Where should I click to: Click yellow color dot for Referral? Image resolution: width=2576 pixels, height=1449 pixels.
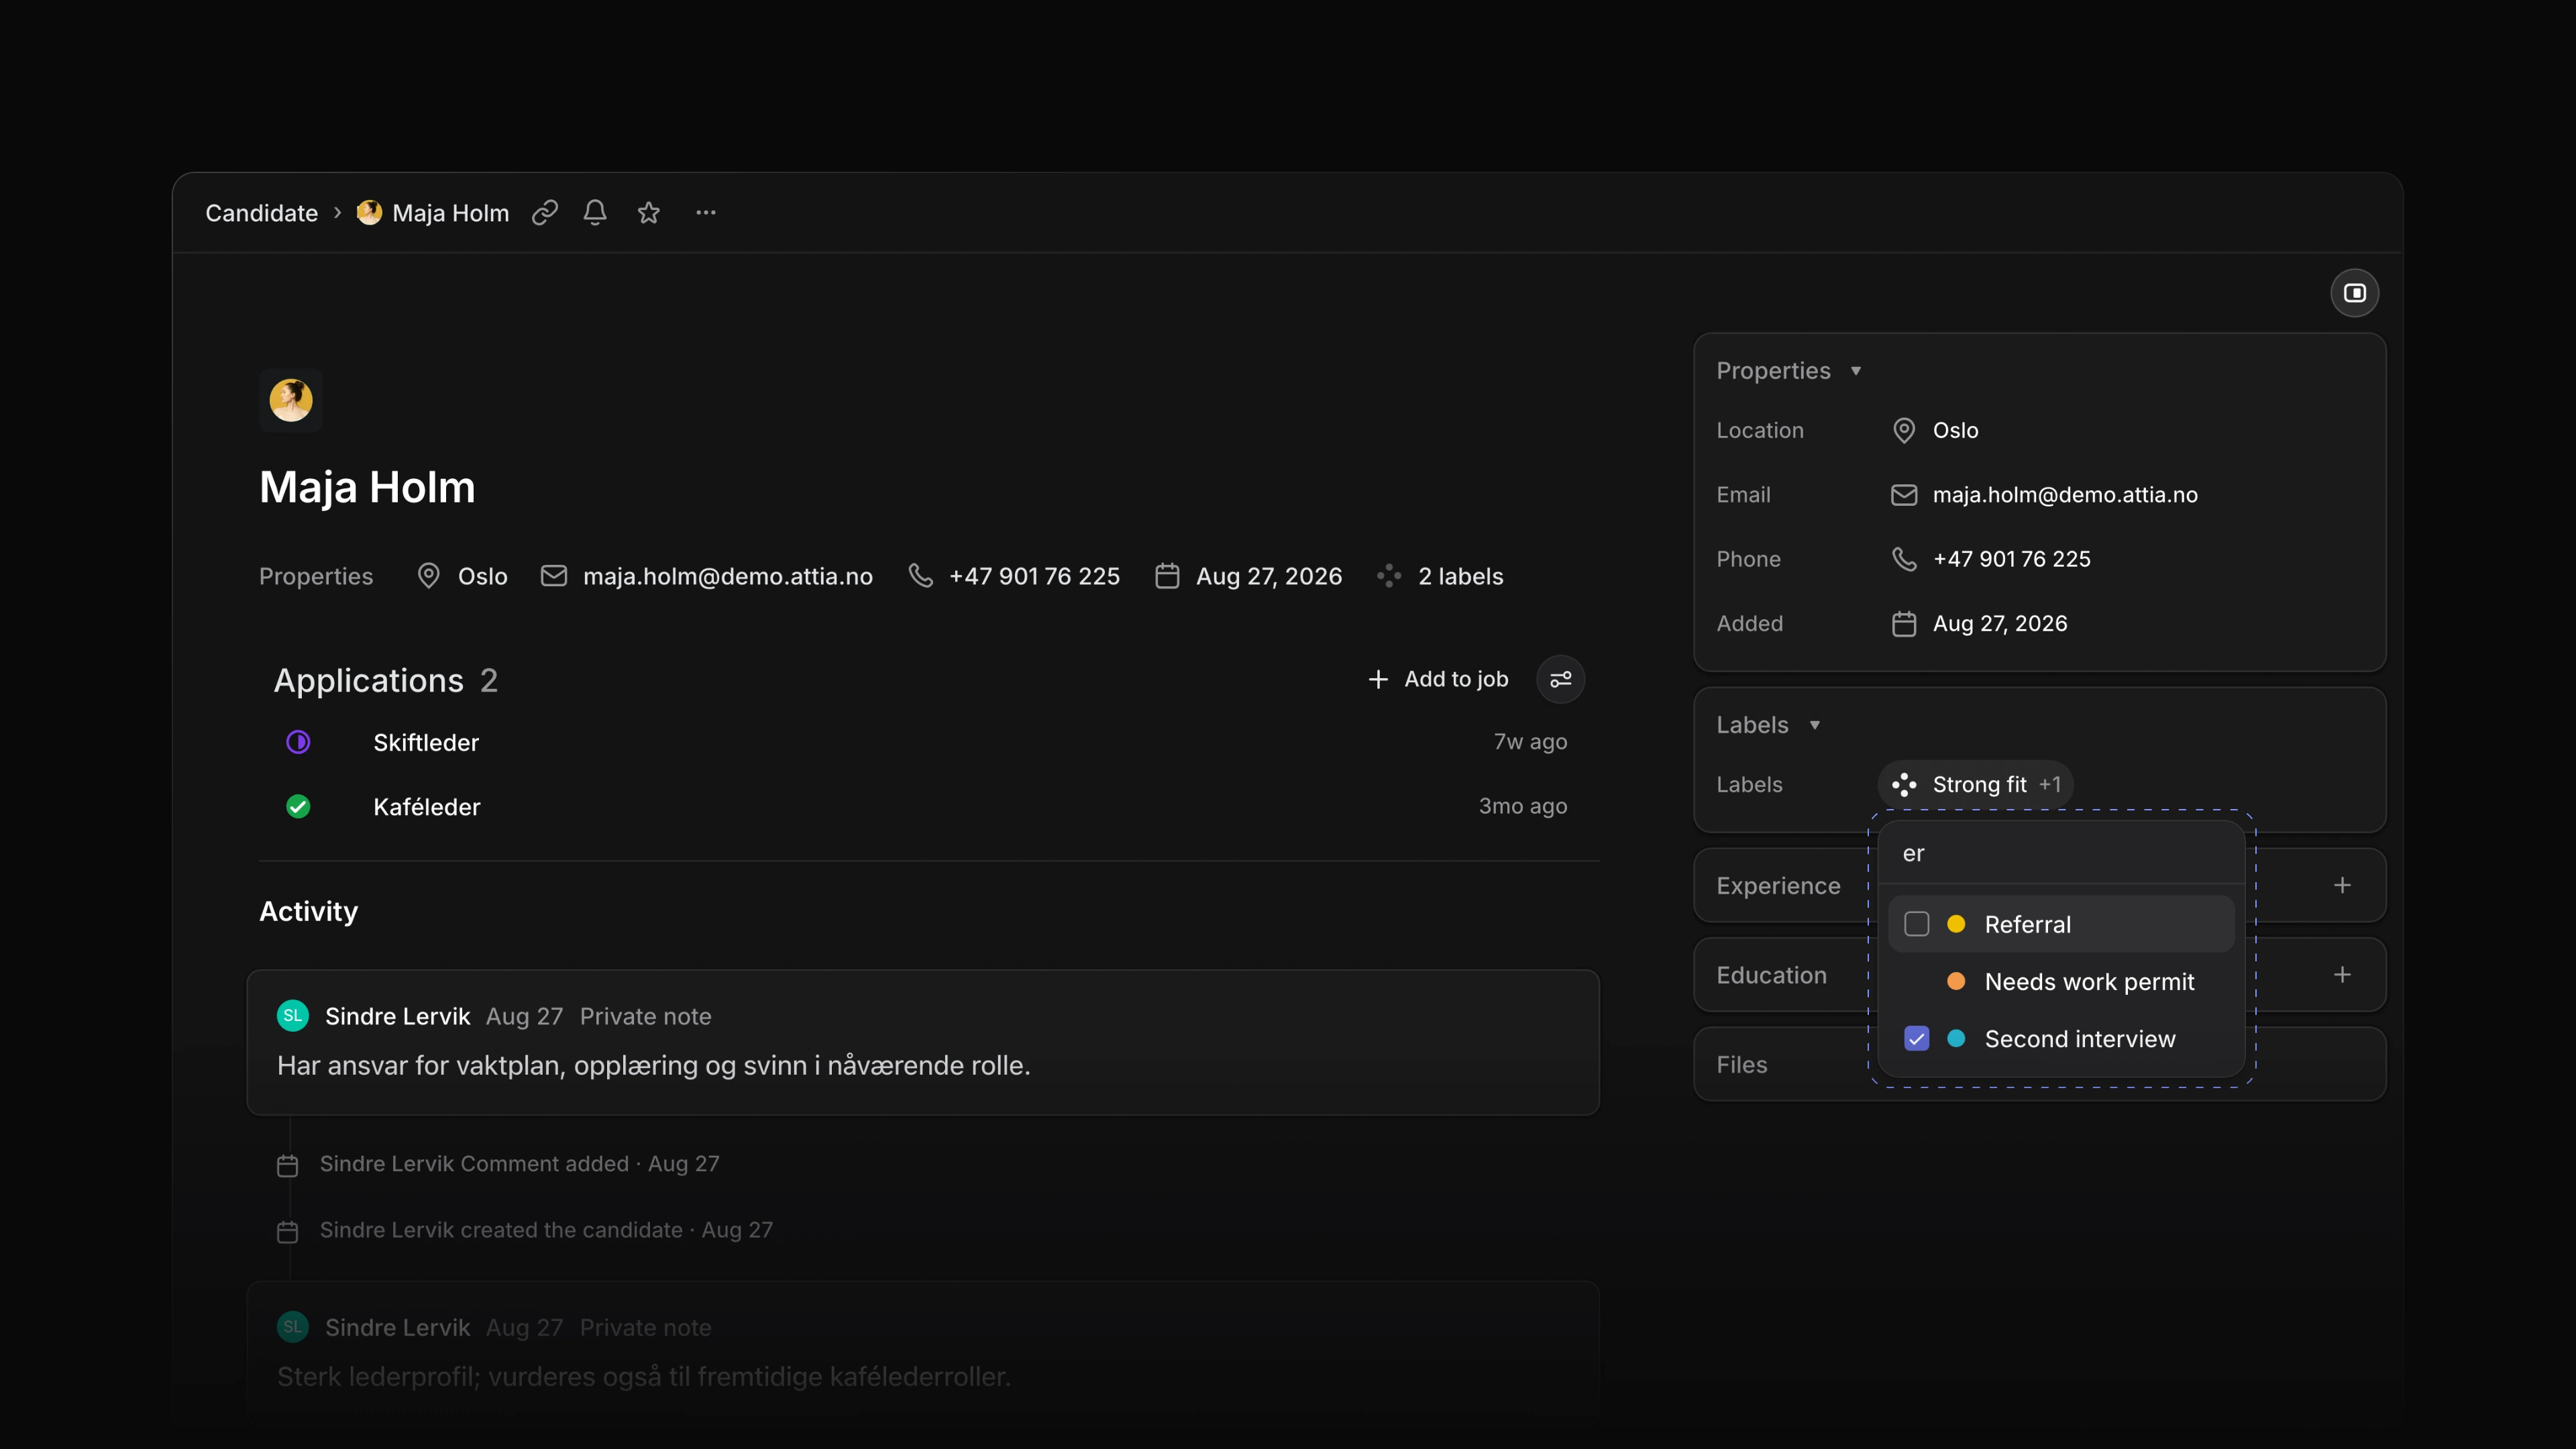pos(1956,924)
